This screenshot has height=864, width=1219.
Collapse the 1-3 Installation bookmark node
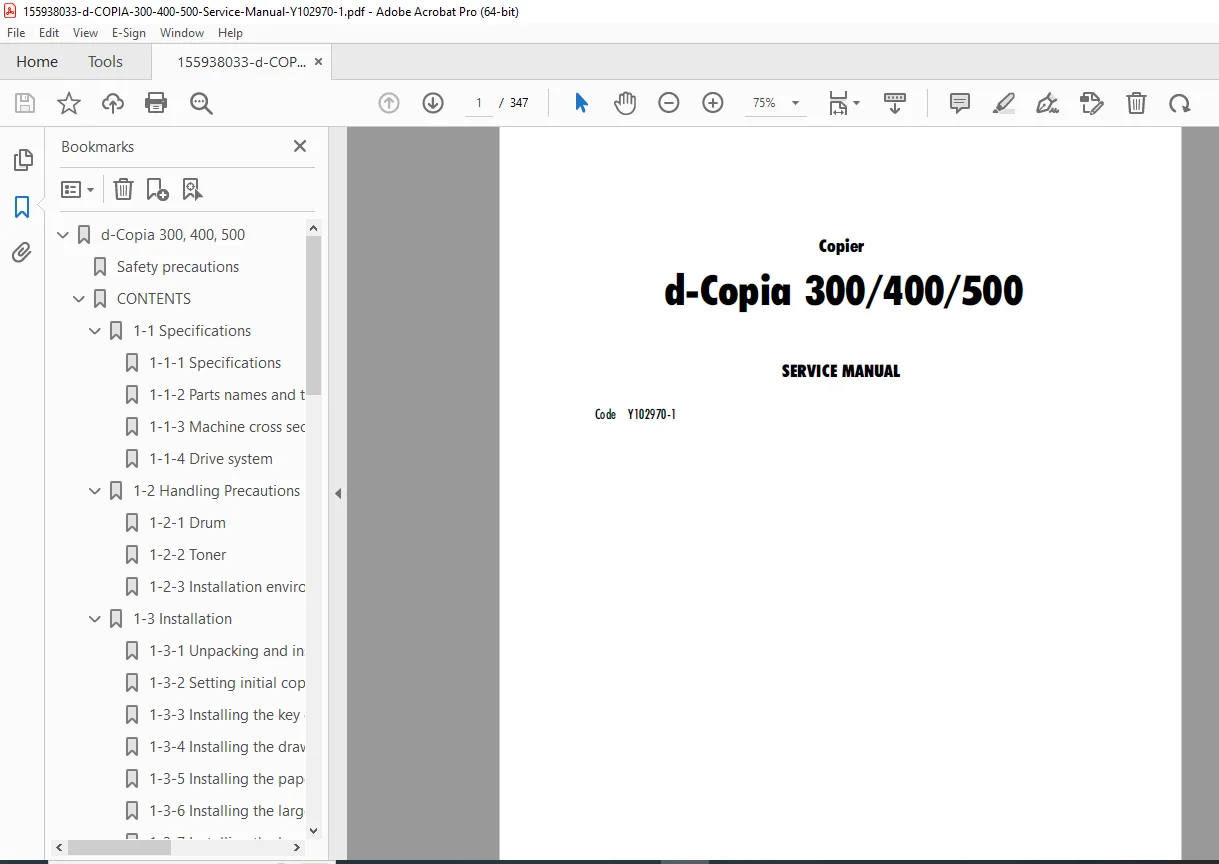coord(95,619)
